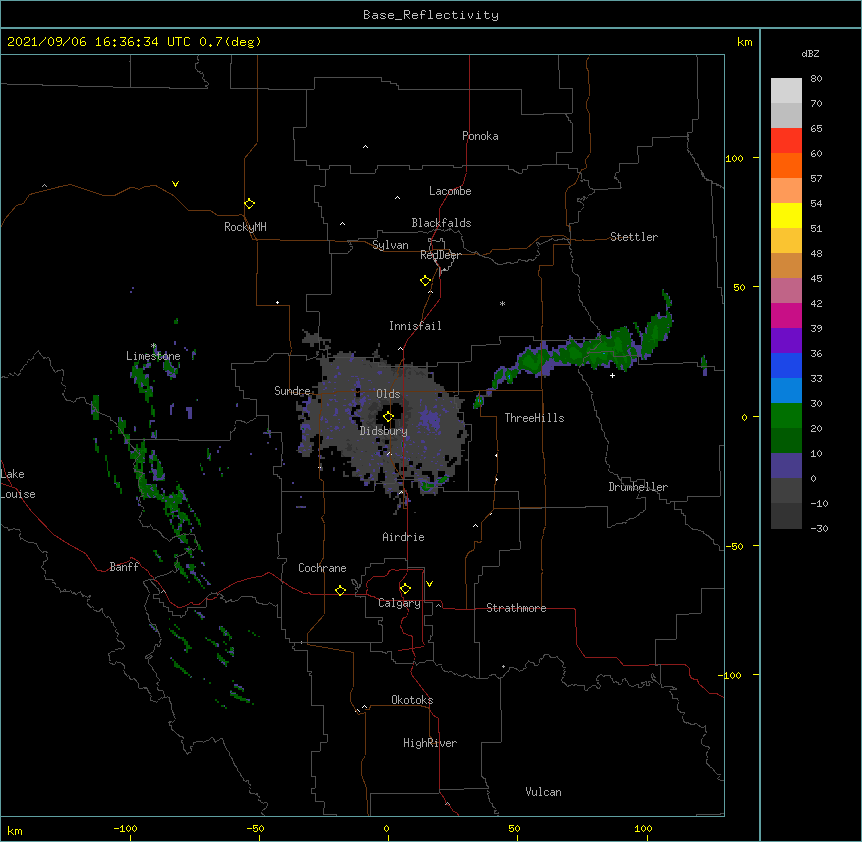The height and width of the screenshot is (842, 862).
Task: Pick the gold 48–51 dBZ swatch
Action: tap(786, 241)
